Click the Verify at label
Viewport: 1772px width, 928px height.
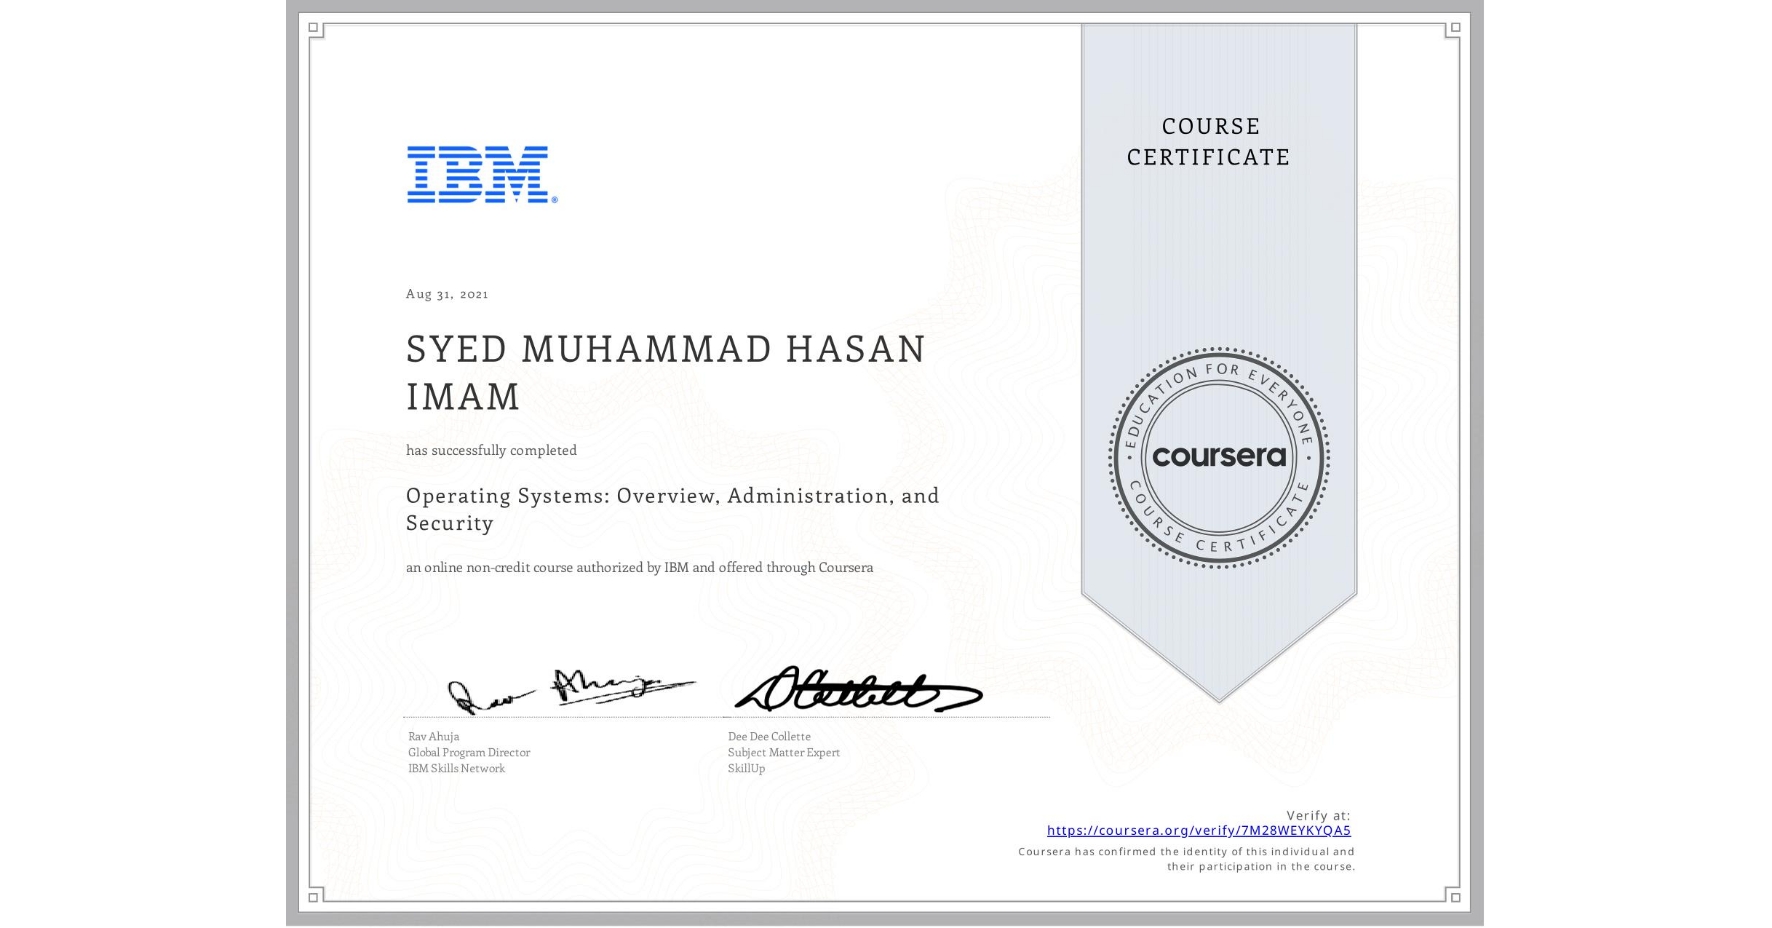[1318, 814]
